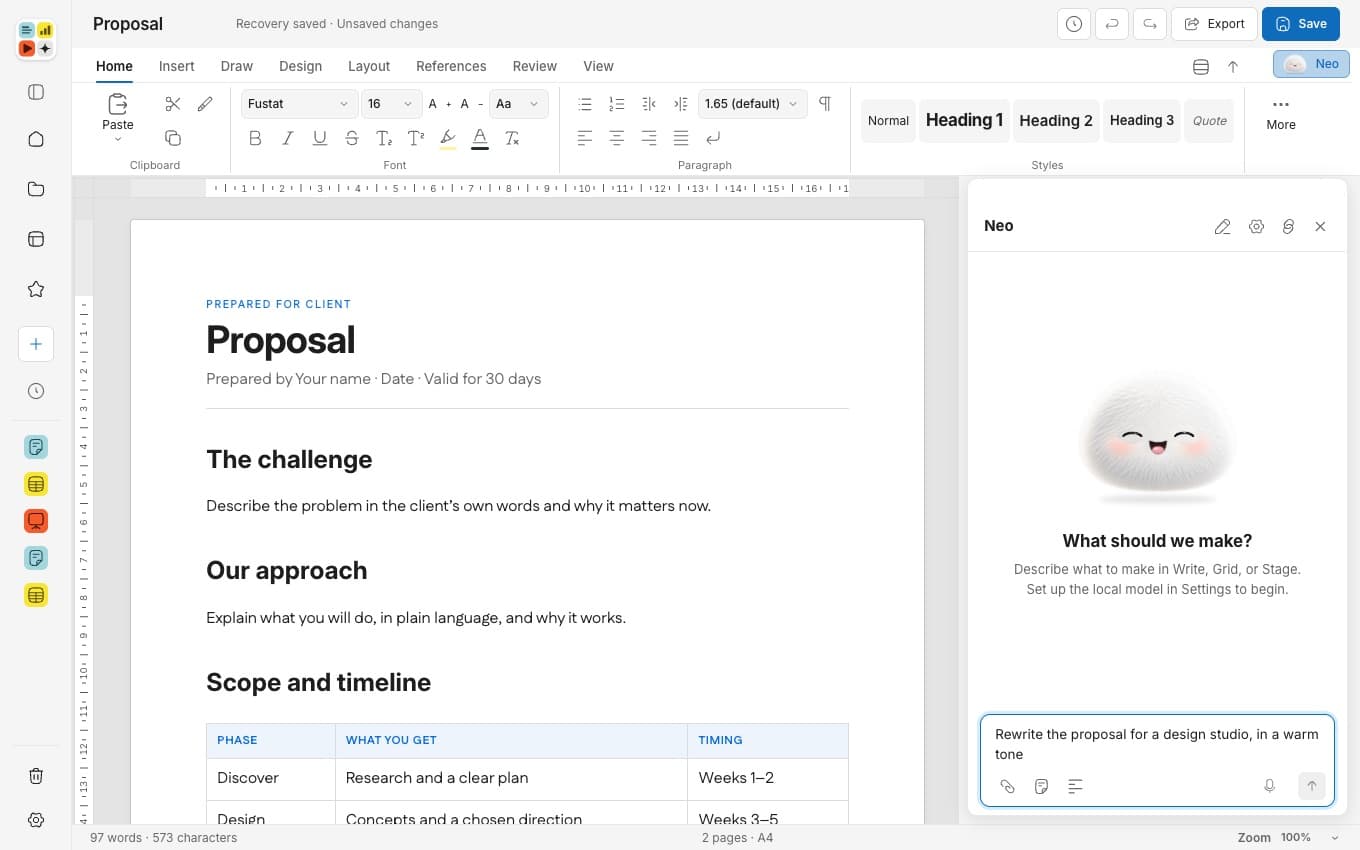Open the 1.65 line spacing dropdown
Screen dimensions: 1360x850
point(752,104)
